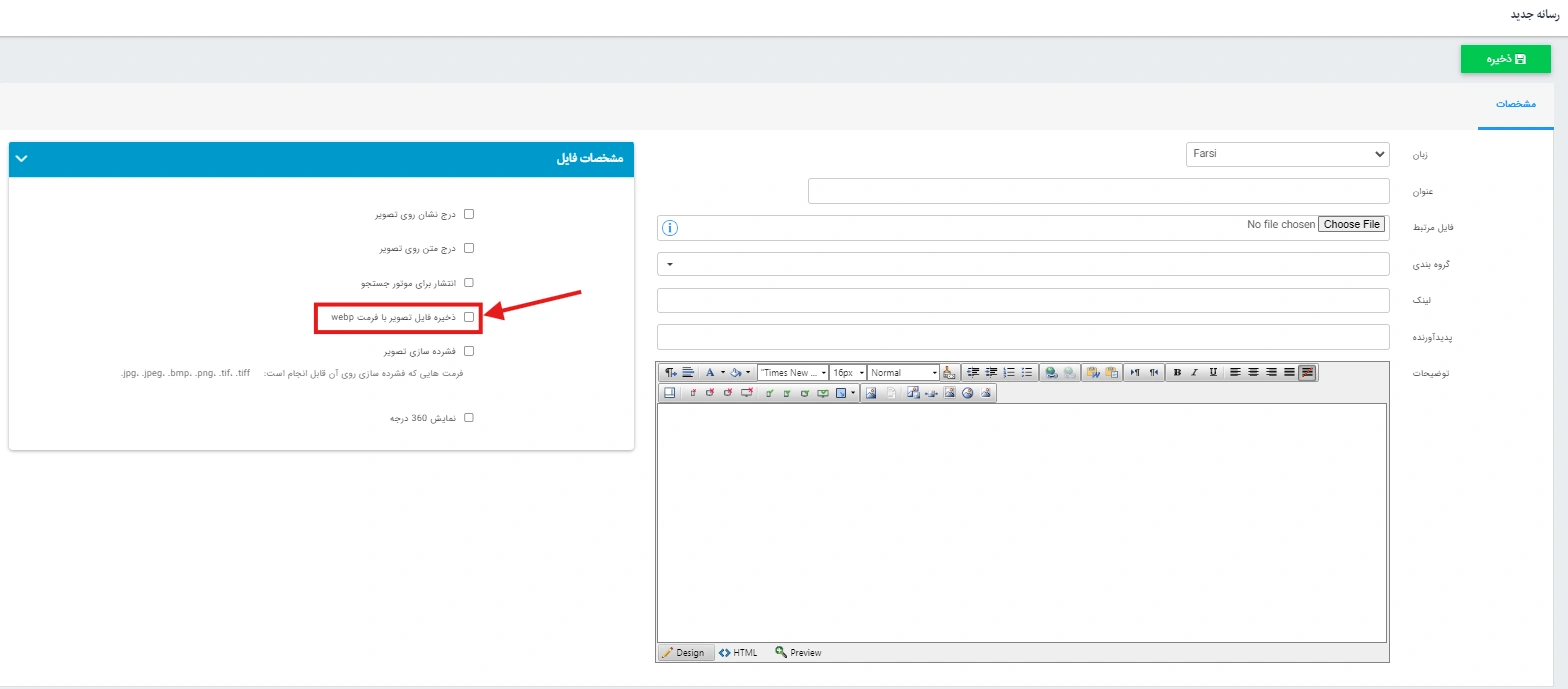Switch to the Preview editor tab

798,653
